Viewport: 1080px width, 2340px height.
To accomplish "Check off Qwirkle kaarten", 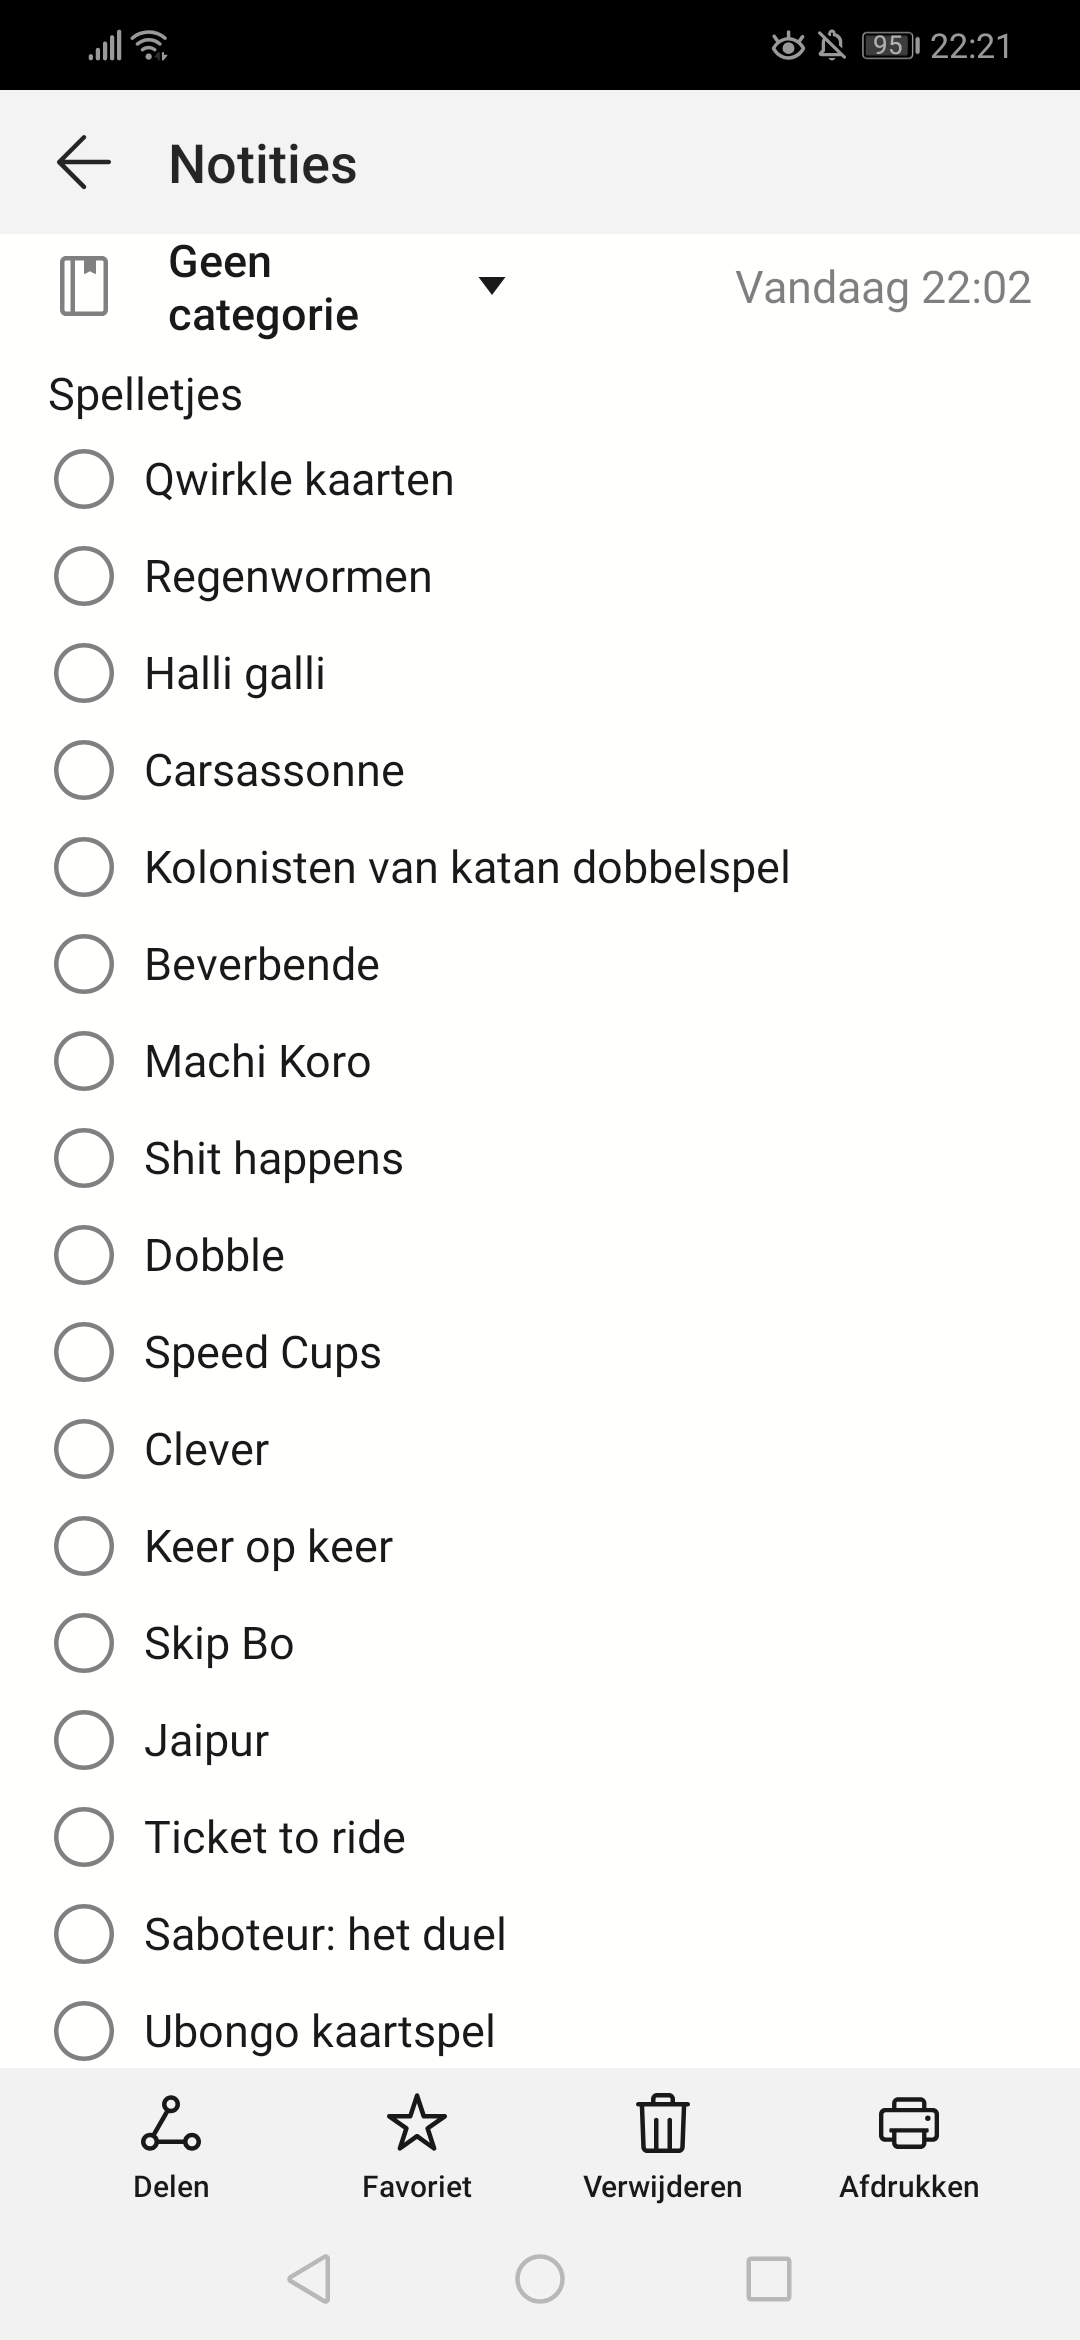I will pyautogui.click(x=84, y=479).
